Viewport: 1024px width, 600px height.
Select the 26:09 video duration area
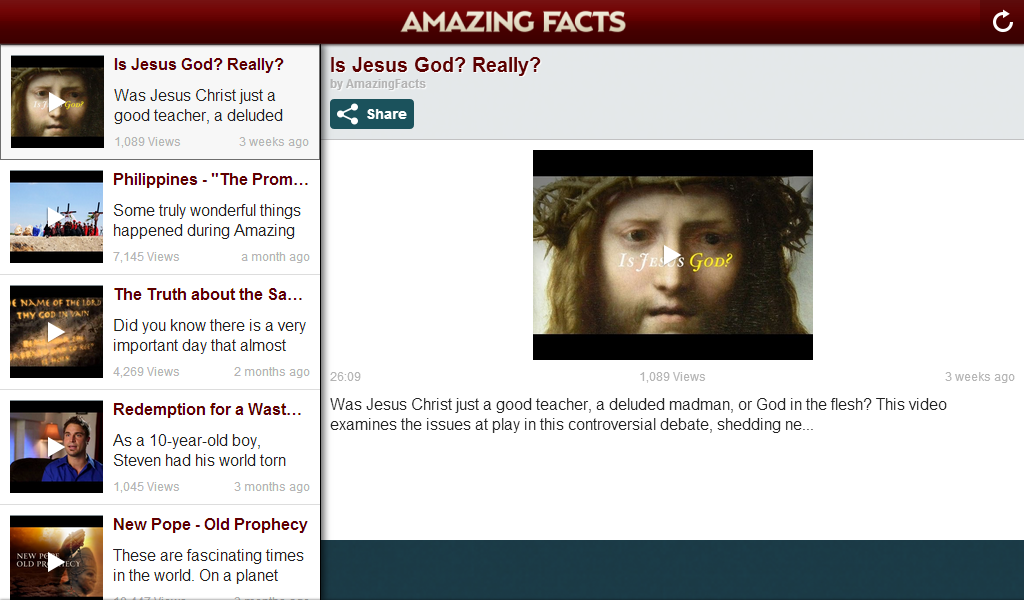click(x=343, y=377)
